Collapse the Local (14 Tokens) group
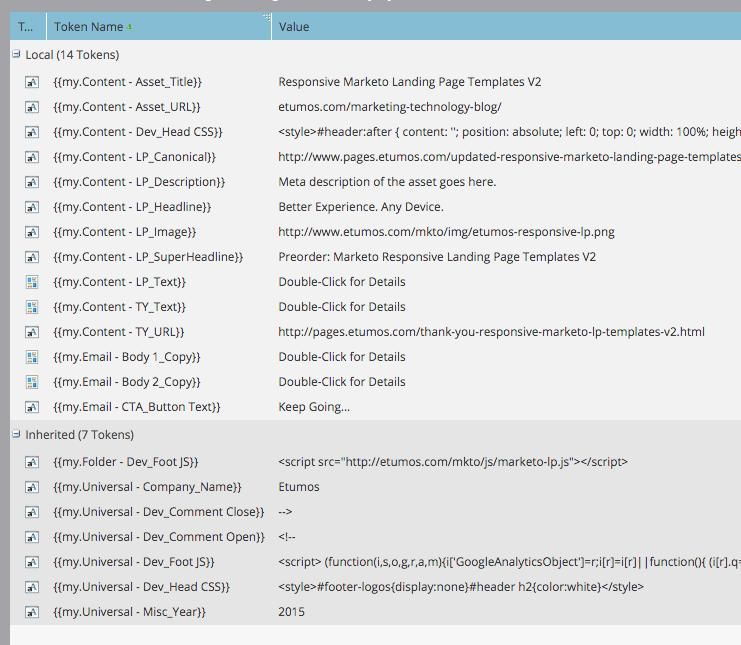The image size is (741, 645). point(16,54)
